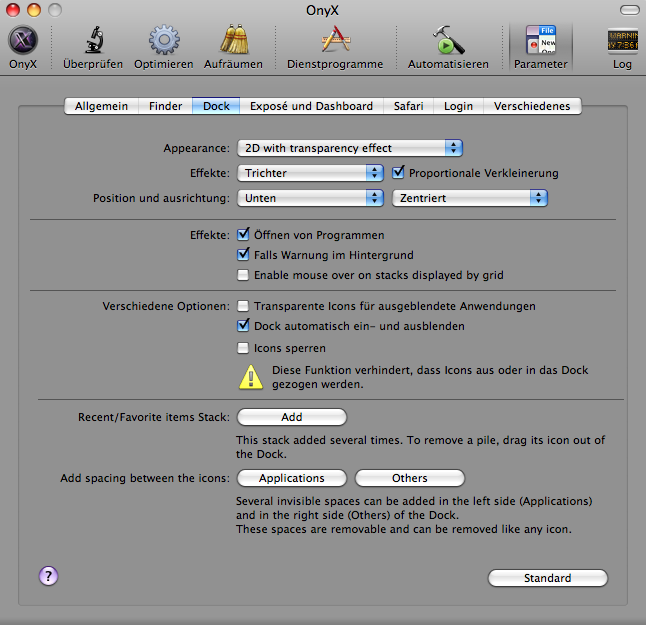Expand the Effekte Trichter dropdown

click(310, 173)
